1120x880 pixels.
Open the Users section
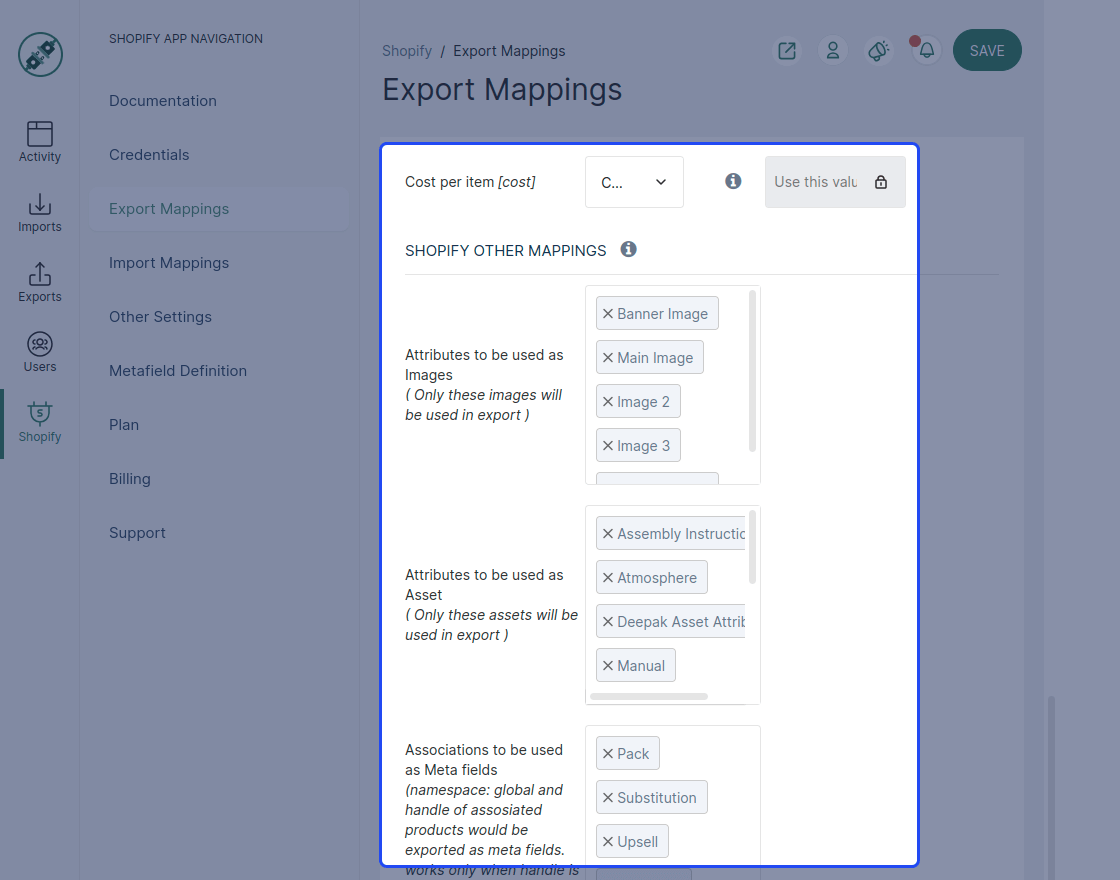pyautogui.click(x=40, y=352)
